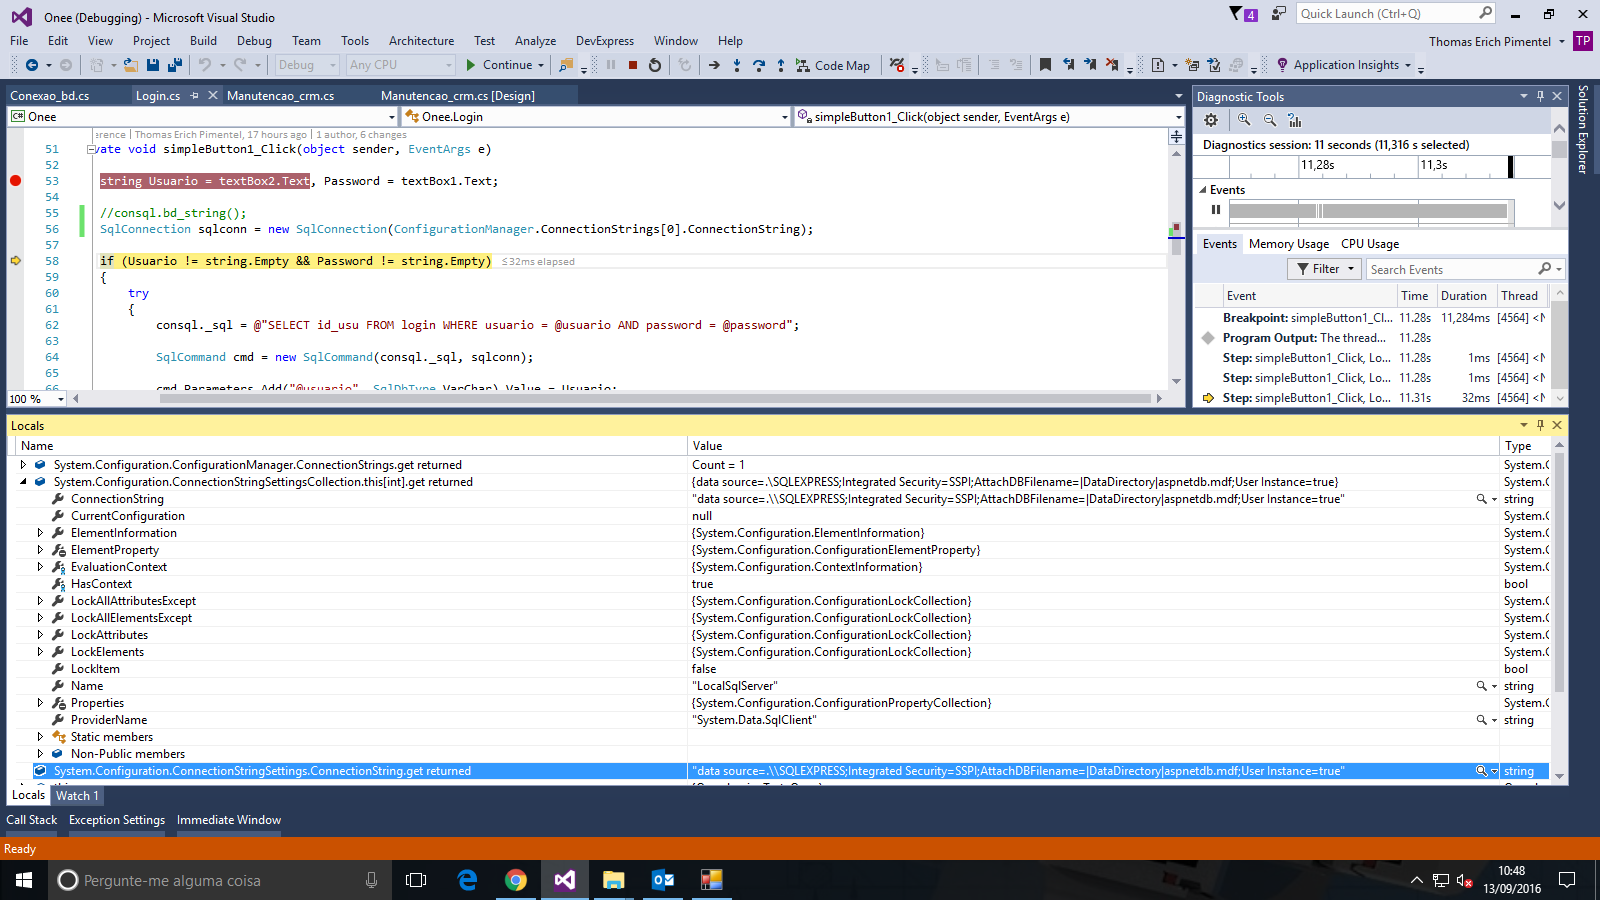The width and height of the screenshot is (1600, 900).
Task: Expand the Static members node
Action: pos(40,737)
